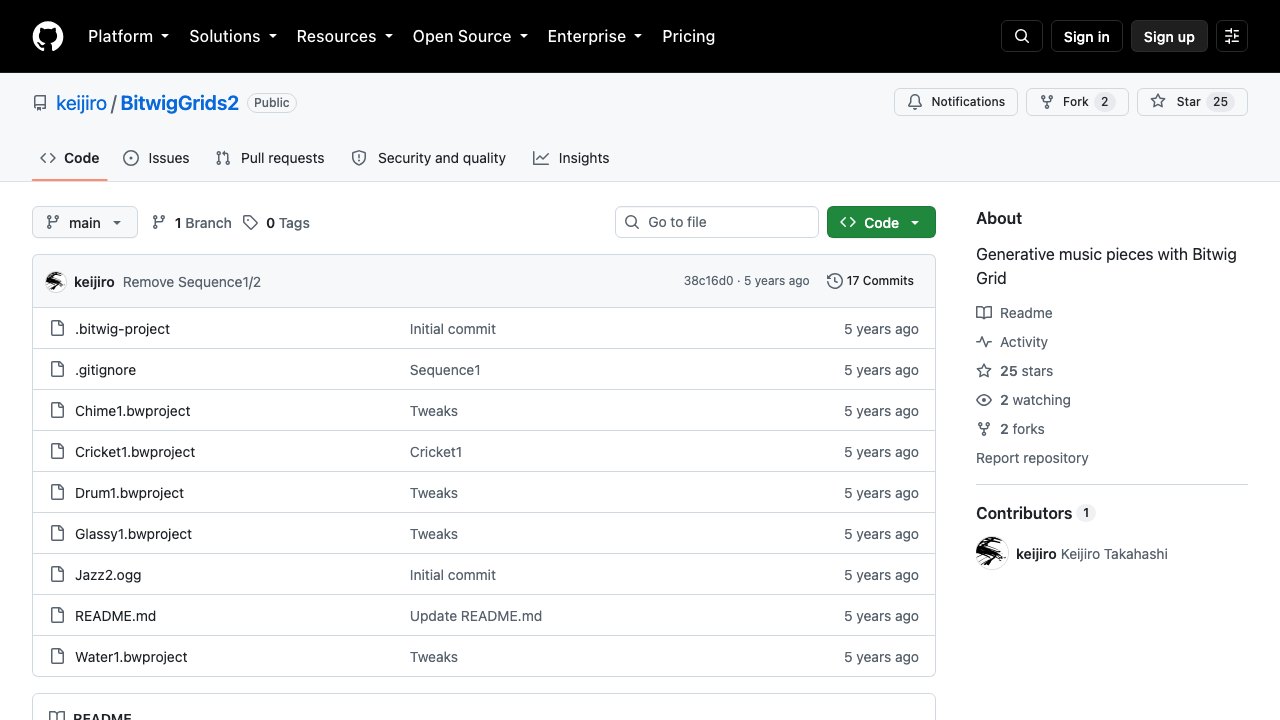Open the BitwigGrids2 repository link
Viewport: 1280px width, 720px height.
[x=180, y=103]
